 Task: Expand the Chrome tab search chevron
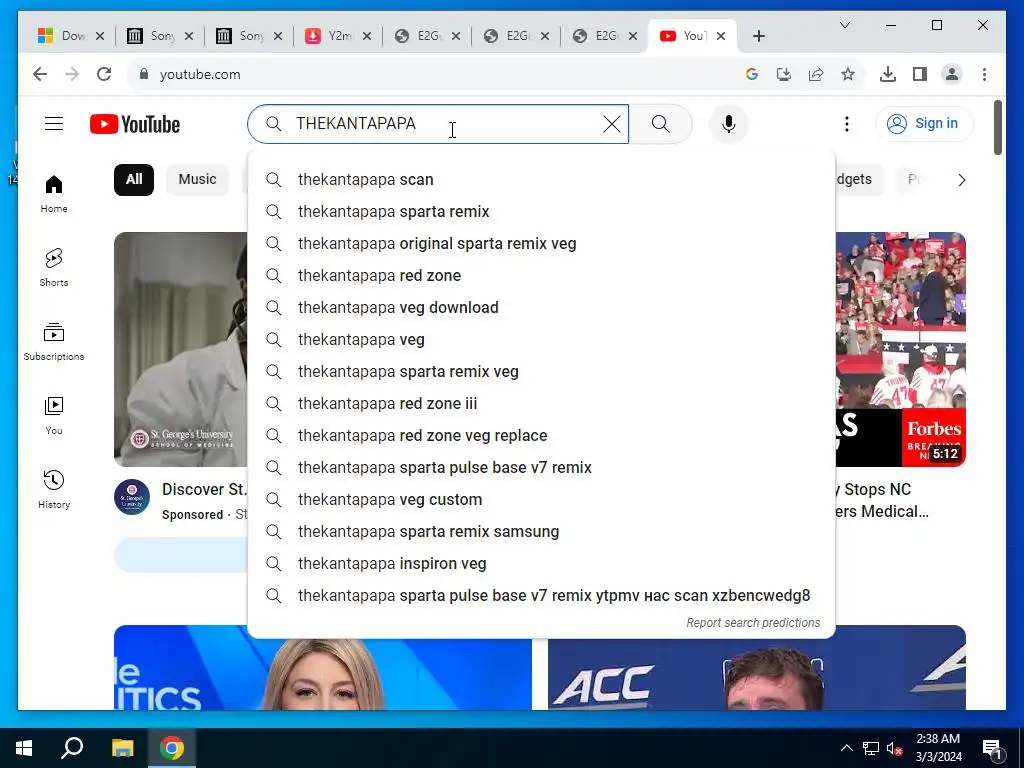[844, 25]
